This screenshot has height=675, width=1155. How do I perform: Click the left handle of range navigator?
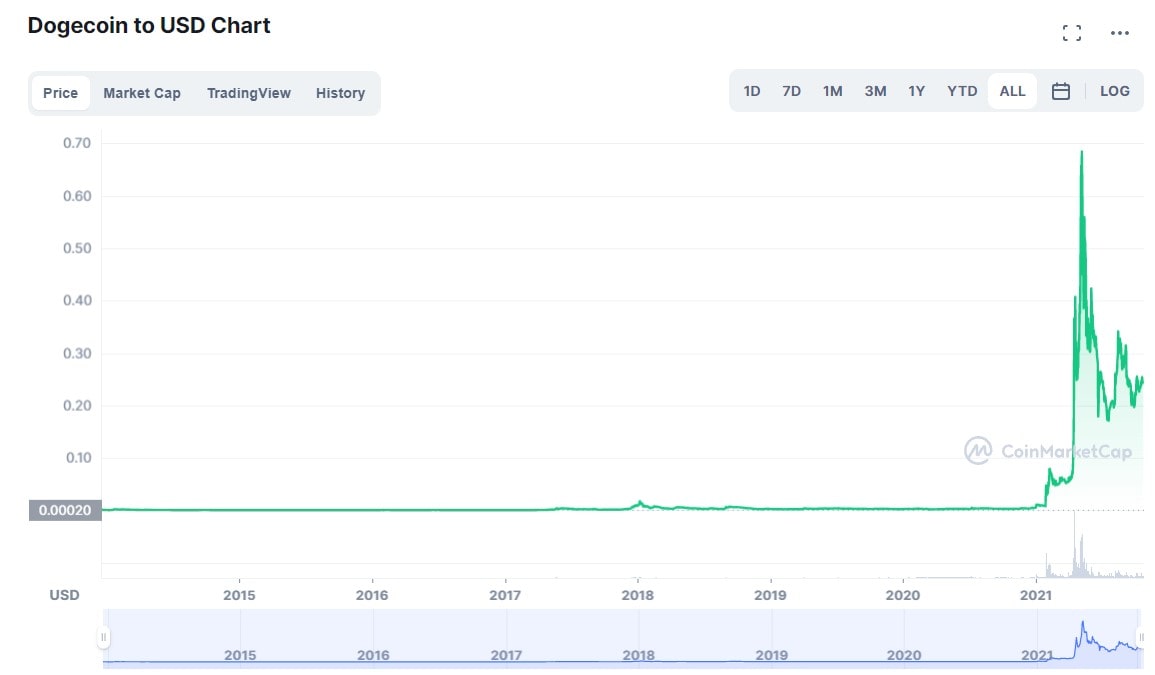[104, 637]
